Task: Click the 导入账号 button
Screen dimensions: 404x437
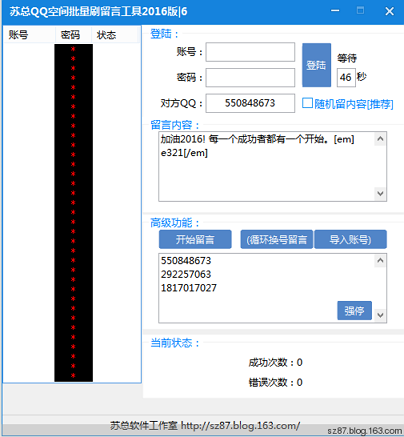Action: point(350,239)
